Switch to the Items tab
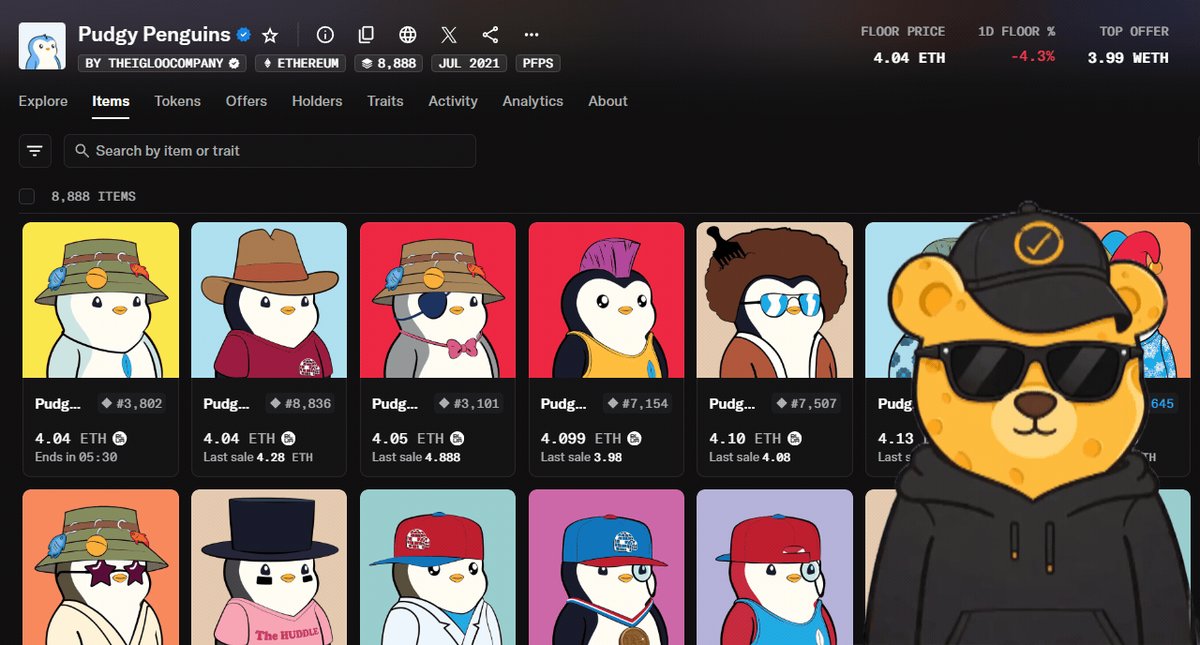1200x645 pixels. (x=111, y=101)
